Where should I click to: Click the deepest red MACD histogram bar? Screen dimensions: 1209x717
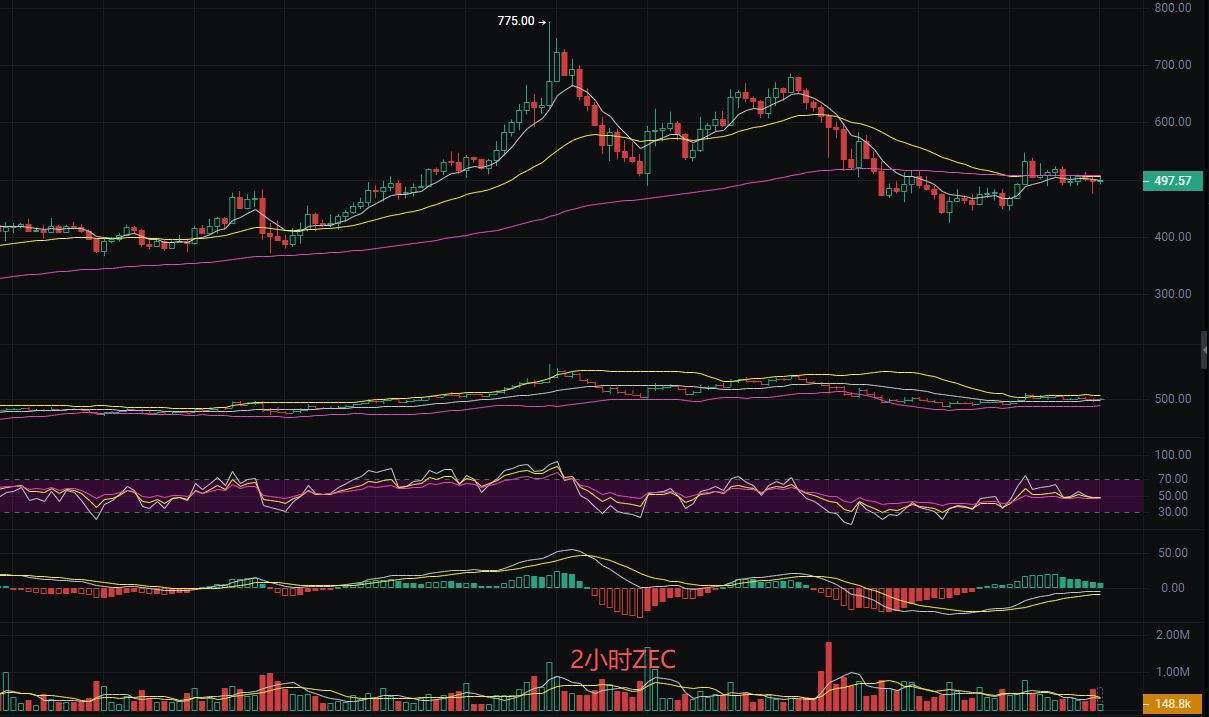point(638,602)
